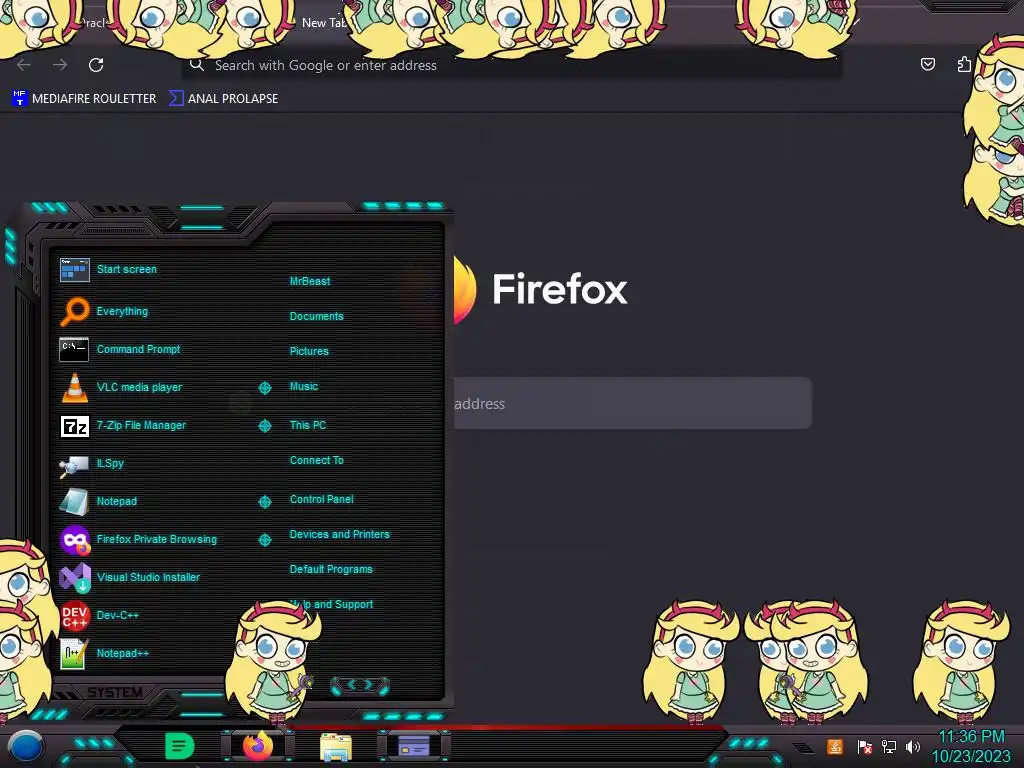Open File Explorer from taskbar
Image resolution: width=1024 pixels, height=768 pixels.
click(336, 747)
